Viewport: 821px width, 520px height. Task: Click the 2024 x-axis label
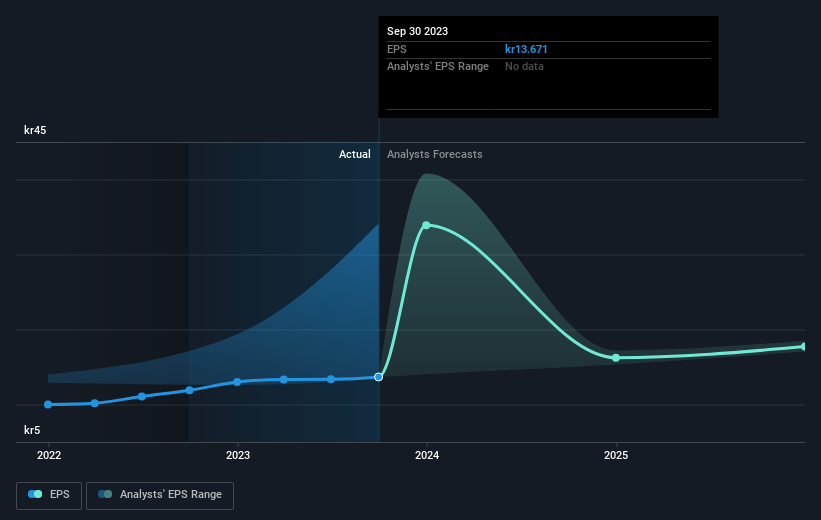pos(427,455)
